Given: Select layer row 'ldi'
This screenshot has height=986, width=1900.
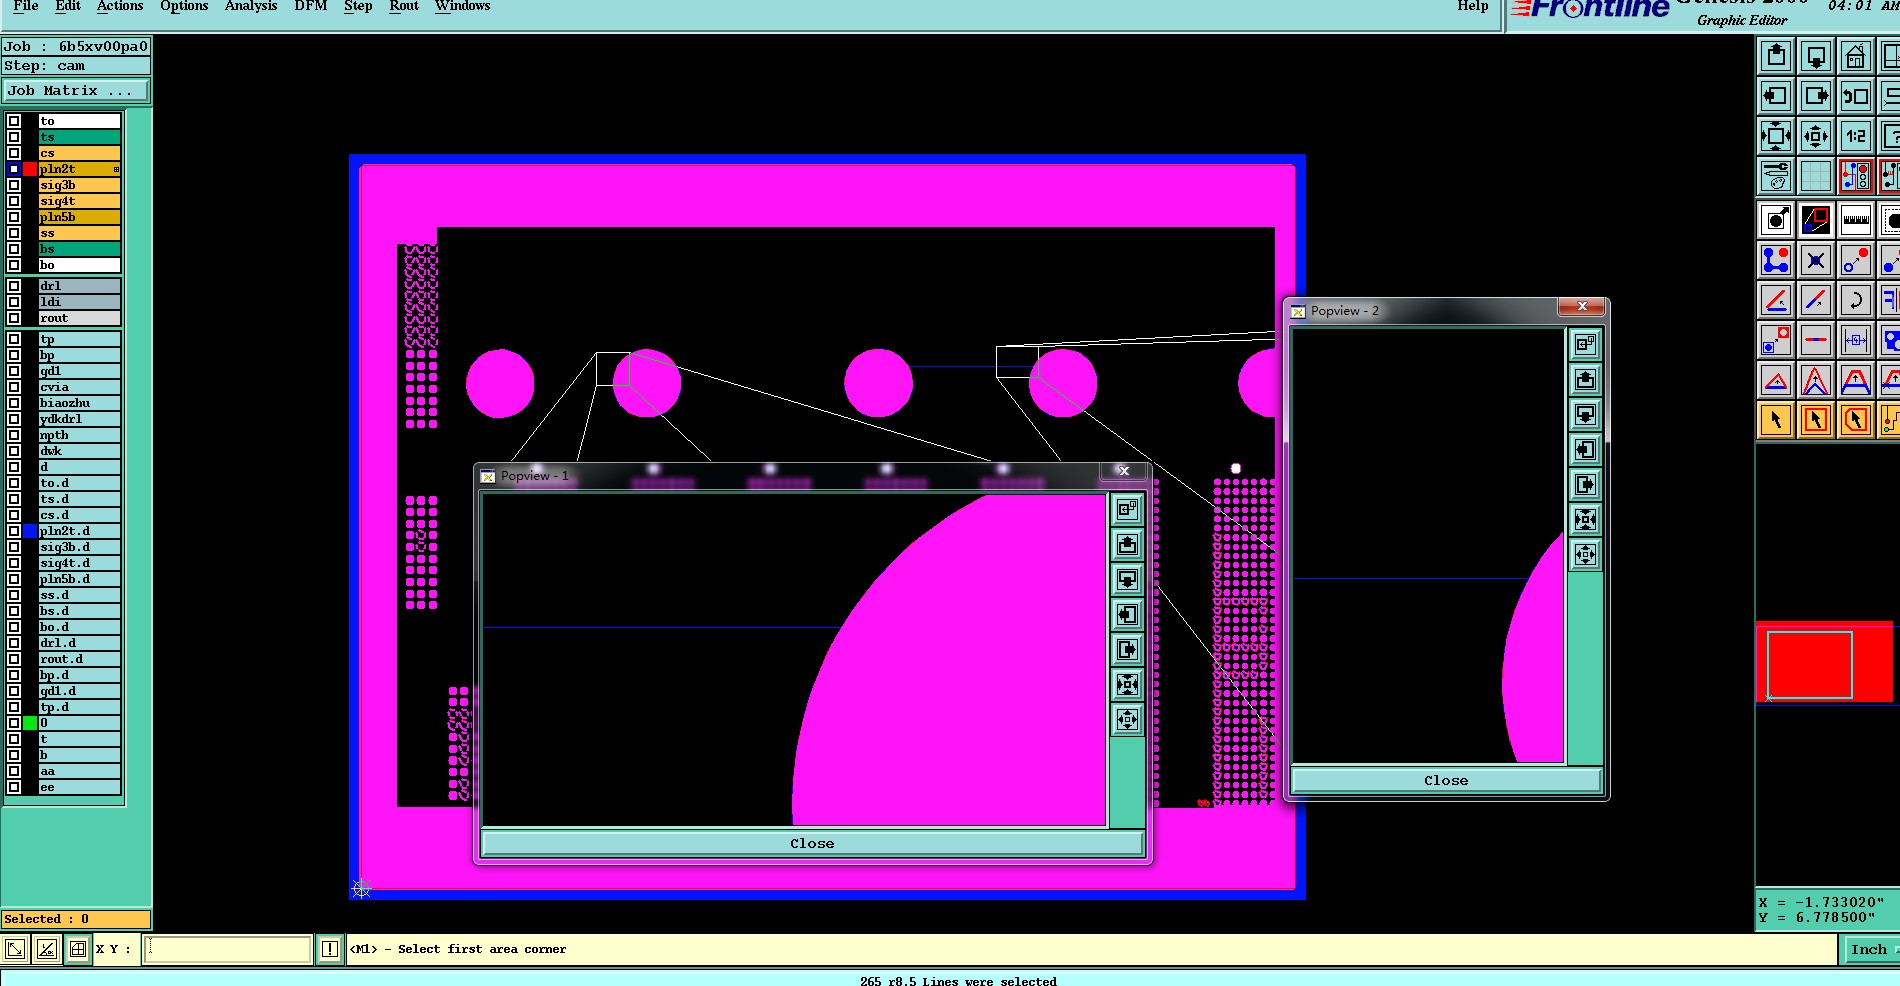Looking at the screenshot, I should click(80, 302).
